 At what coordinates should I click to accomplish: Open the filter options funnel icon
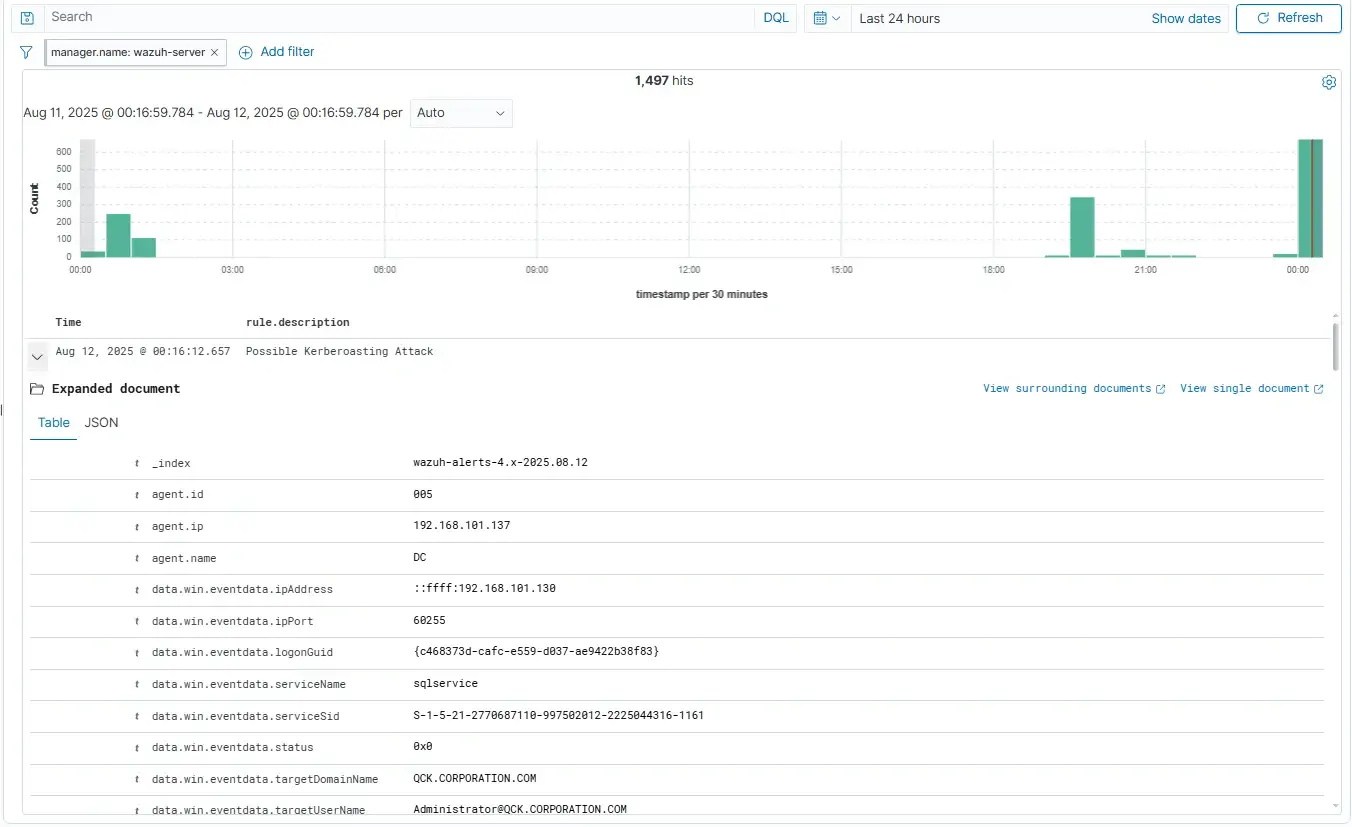[x=25, y=52]
